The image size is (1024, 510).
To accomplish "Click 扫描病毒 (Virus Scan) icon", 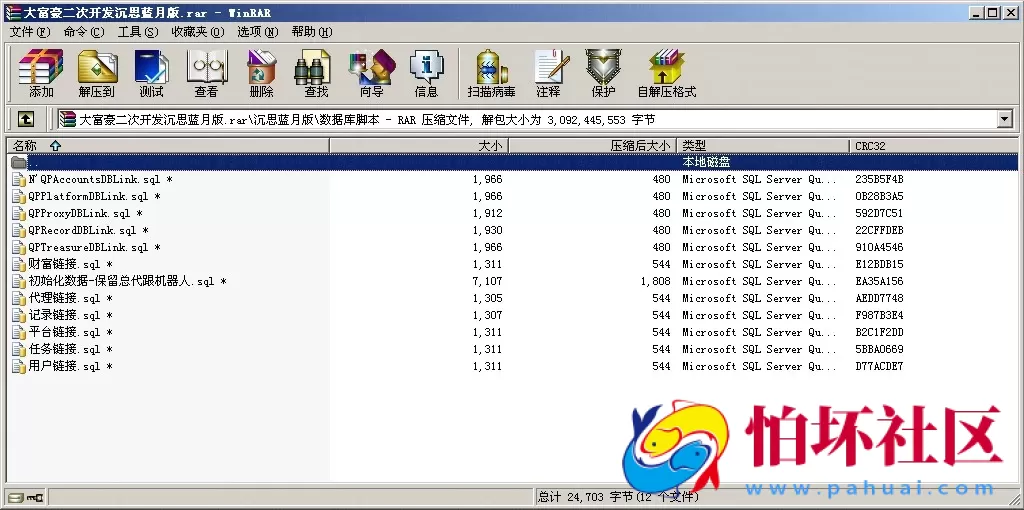I will (x=491, y=73).
